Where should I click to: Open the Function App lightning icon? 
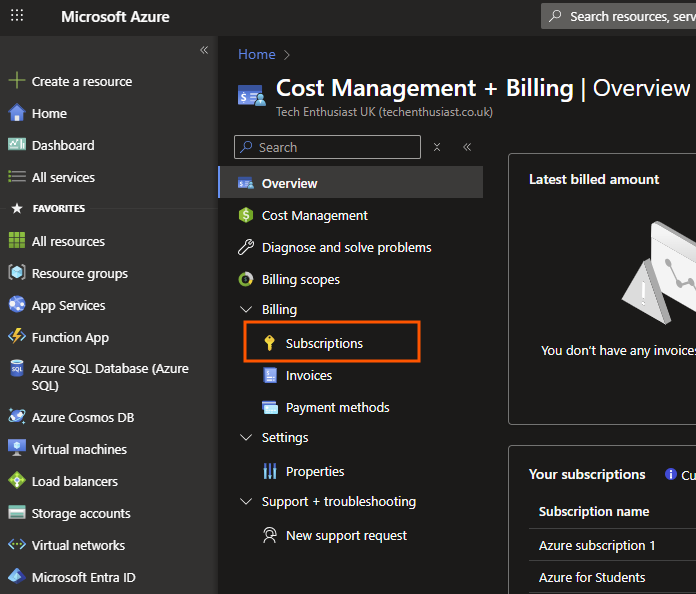click(16, 337)
